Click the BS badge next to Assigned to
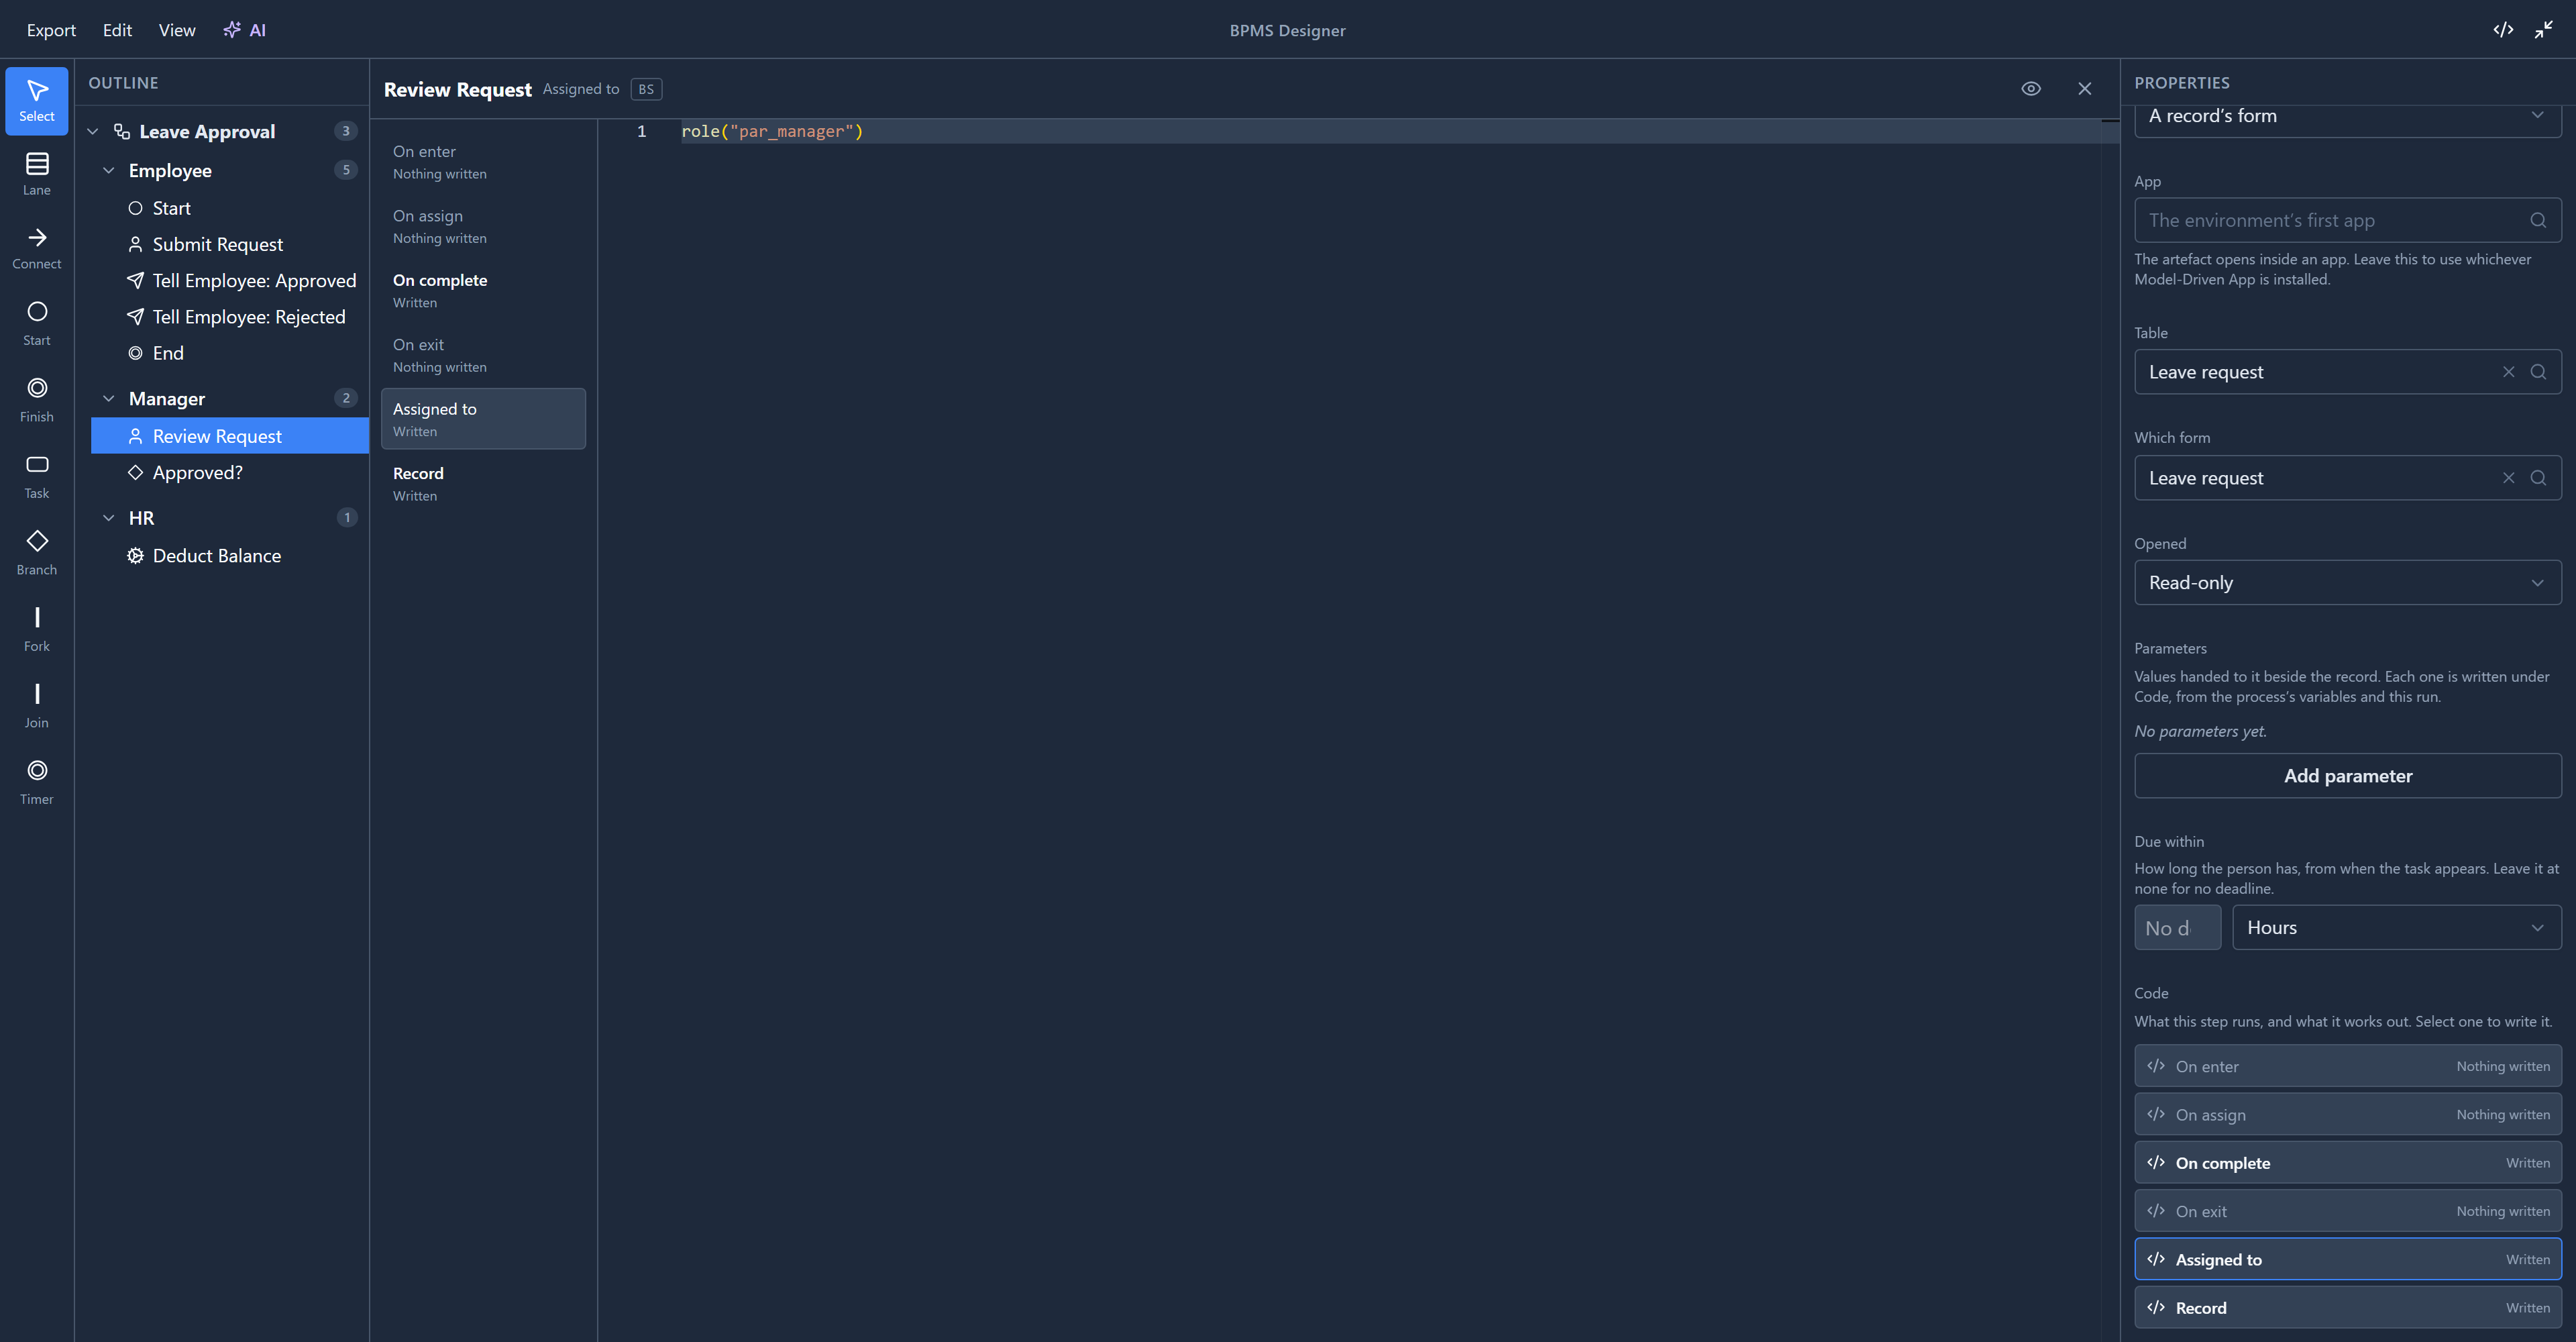This screenshot has height=1342, width=2576. 646,89
